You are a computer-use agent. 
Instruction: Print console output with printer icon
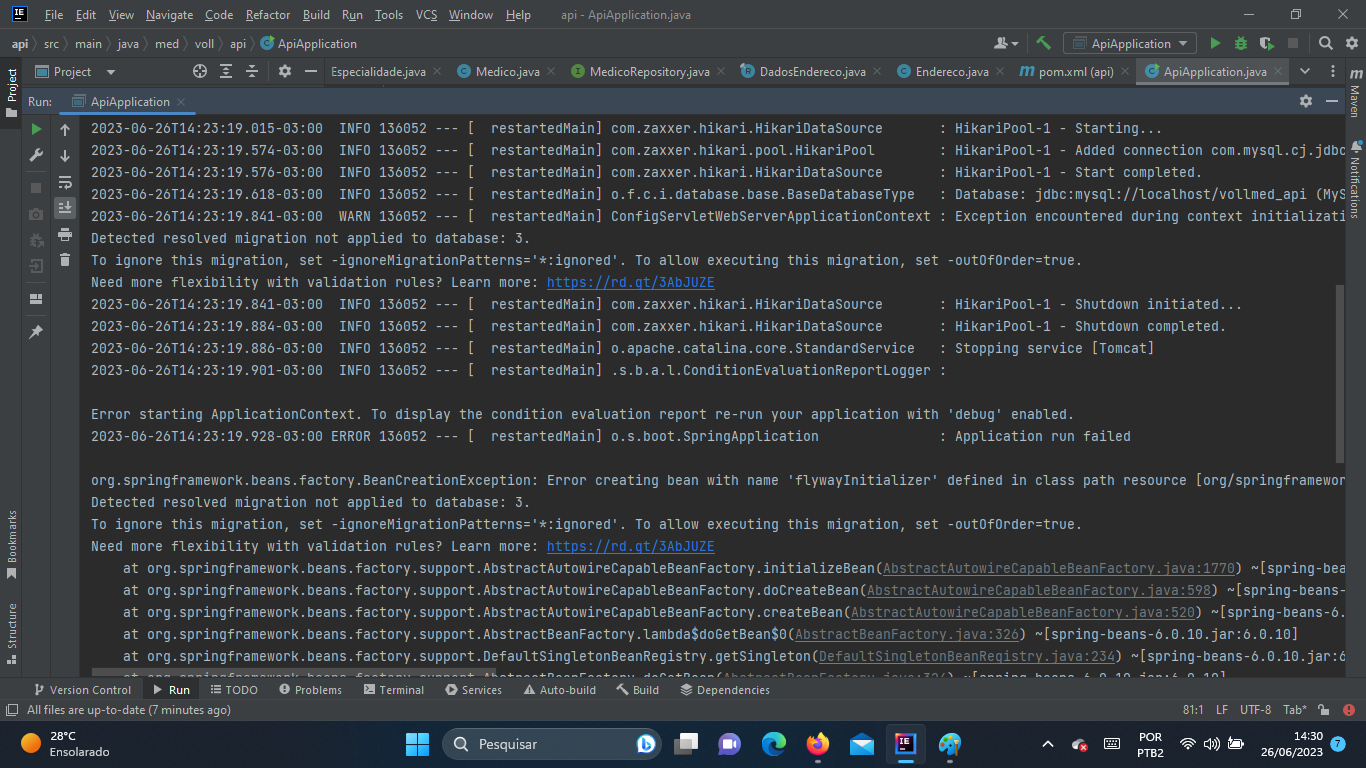(x=65, y=234)
